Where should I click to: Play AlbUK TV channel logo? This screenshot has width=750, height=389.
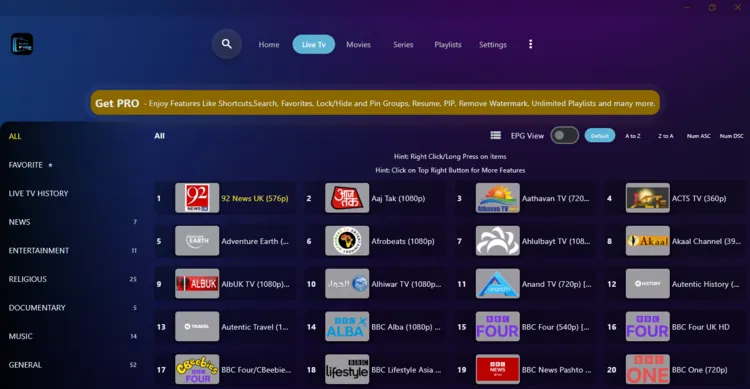coord(197,284)
